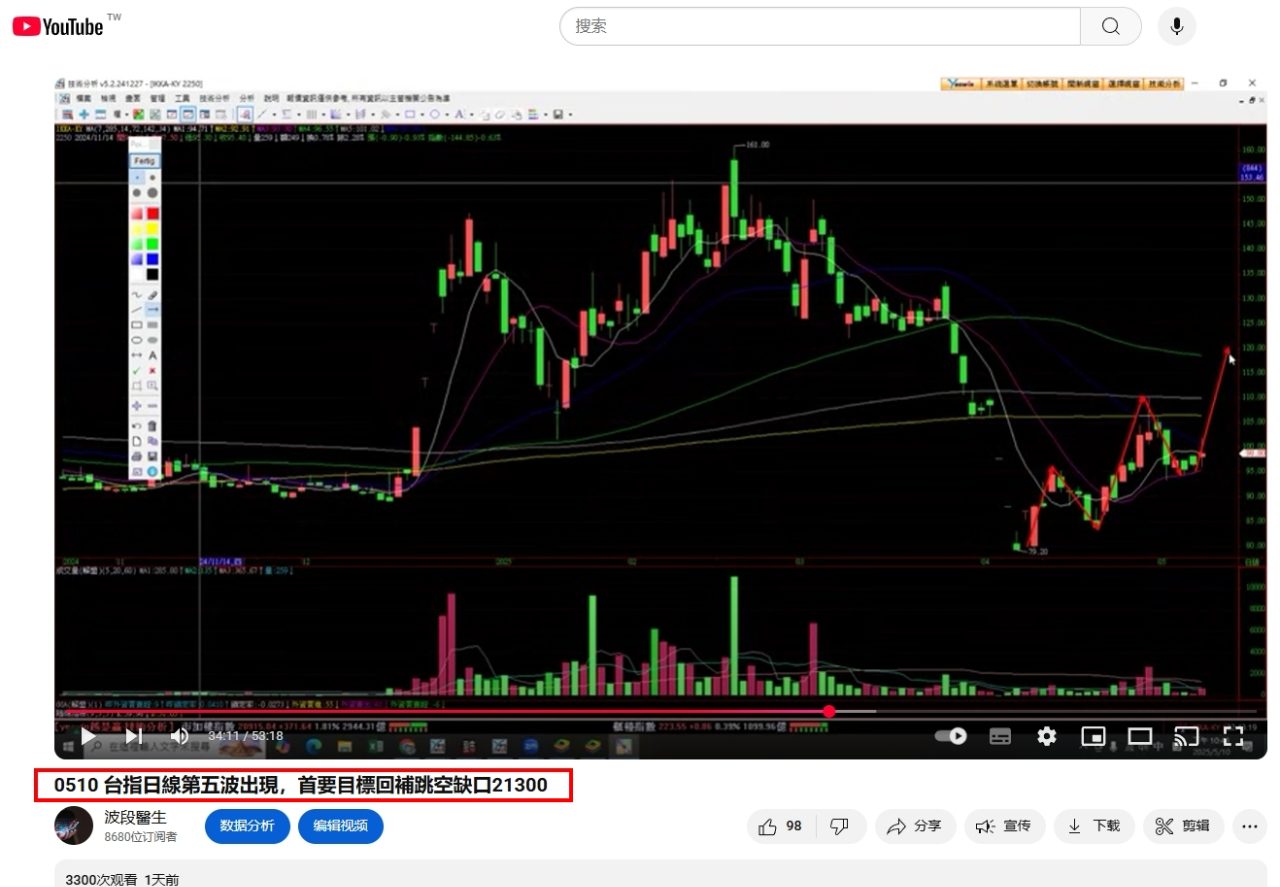
Task: Enable theater mode
Action: coord(1140,736)
